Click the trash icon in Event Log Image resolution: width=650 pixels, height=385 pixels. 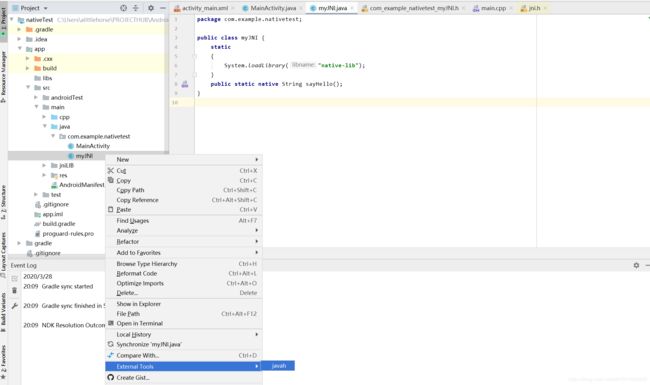[x=15, y=291]
